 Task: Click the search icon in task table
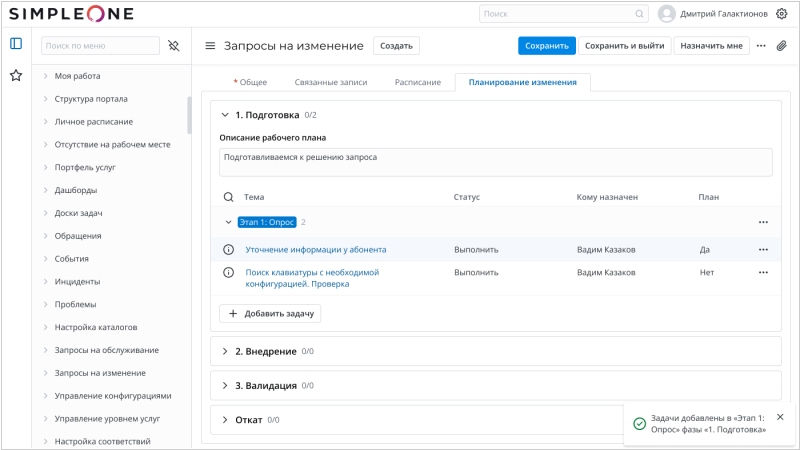coord(228,197)
